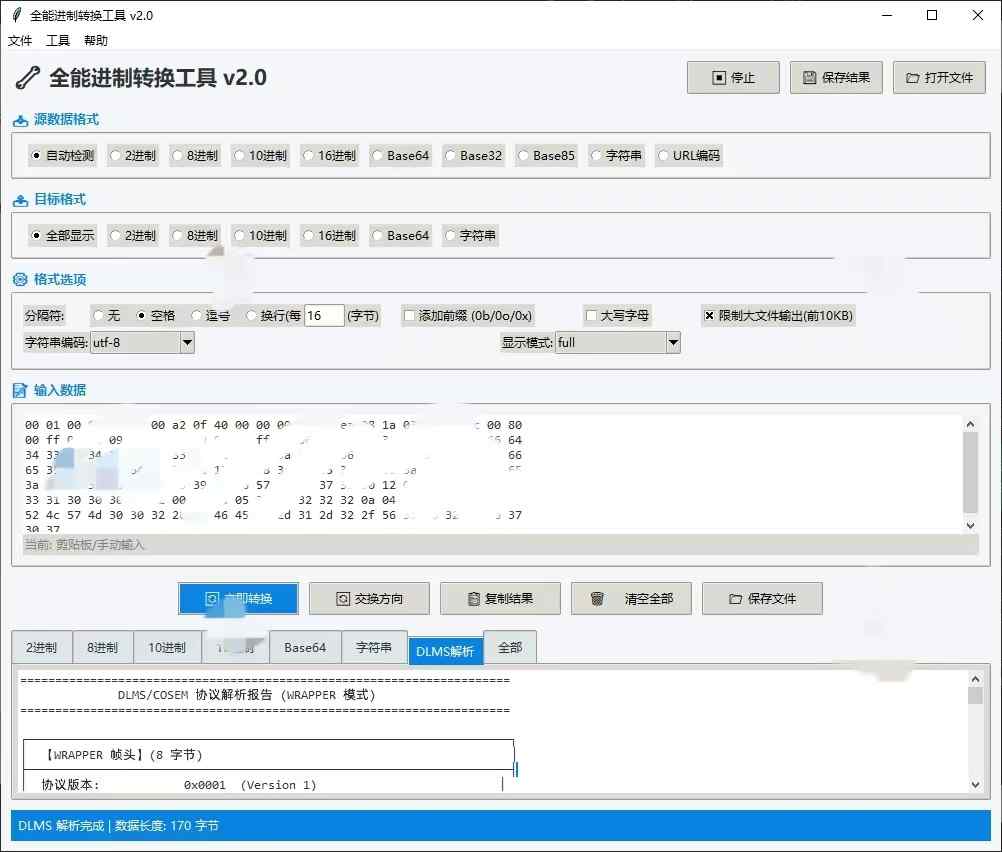Click the feather app icon in the title bar

click(17, 15)
